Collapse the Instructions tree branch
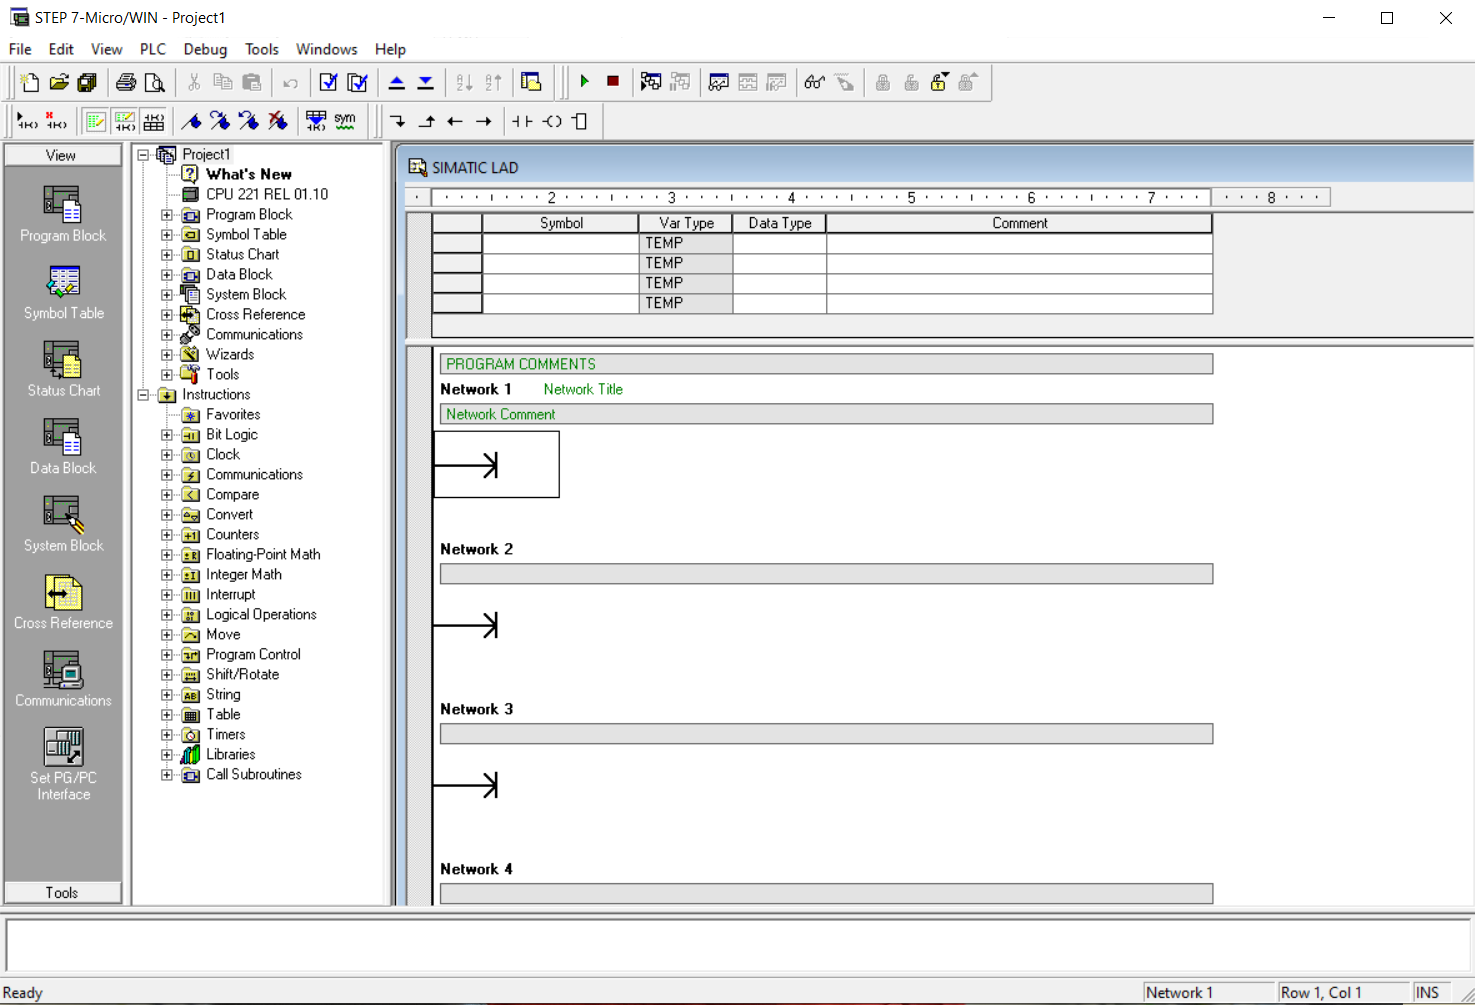 pos(143,394)
